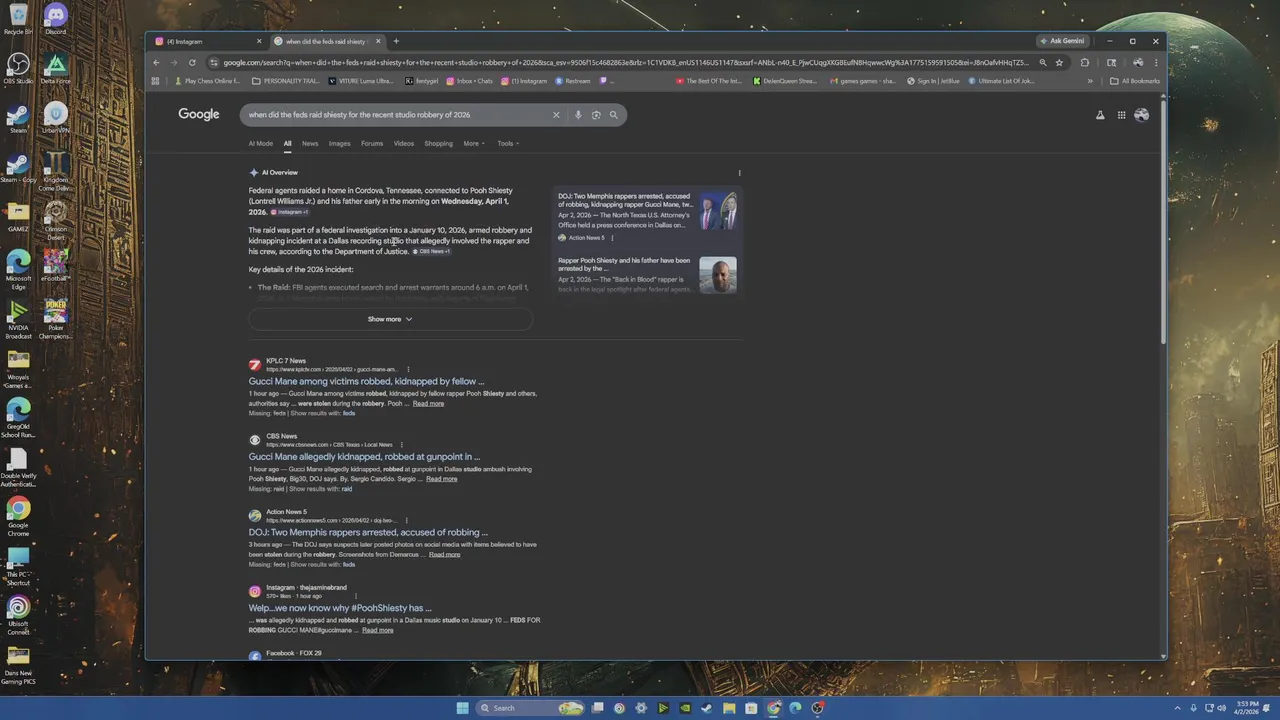The height and width of the screenshot is (720, 1280).
Task: Open the OBS Studio desktop shortcut
Action: pyautogui.click(x=18, y=68)
